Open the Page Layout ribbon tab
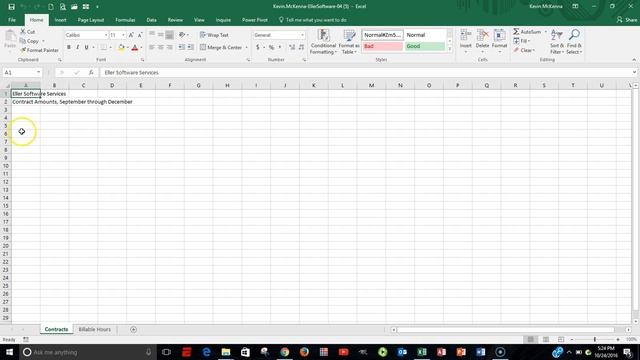Screen dimensions: 640x360 pyautogui.click(x=91, y=20)
